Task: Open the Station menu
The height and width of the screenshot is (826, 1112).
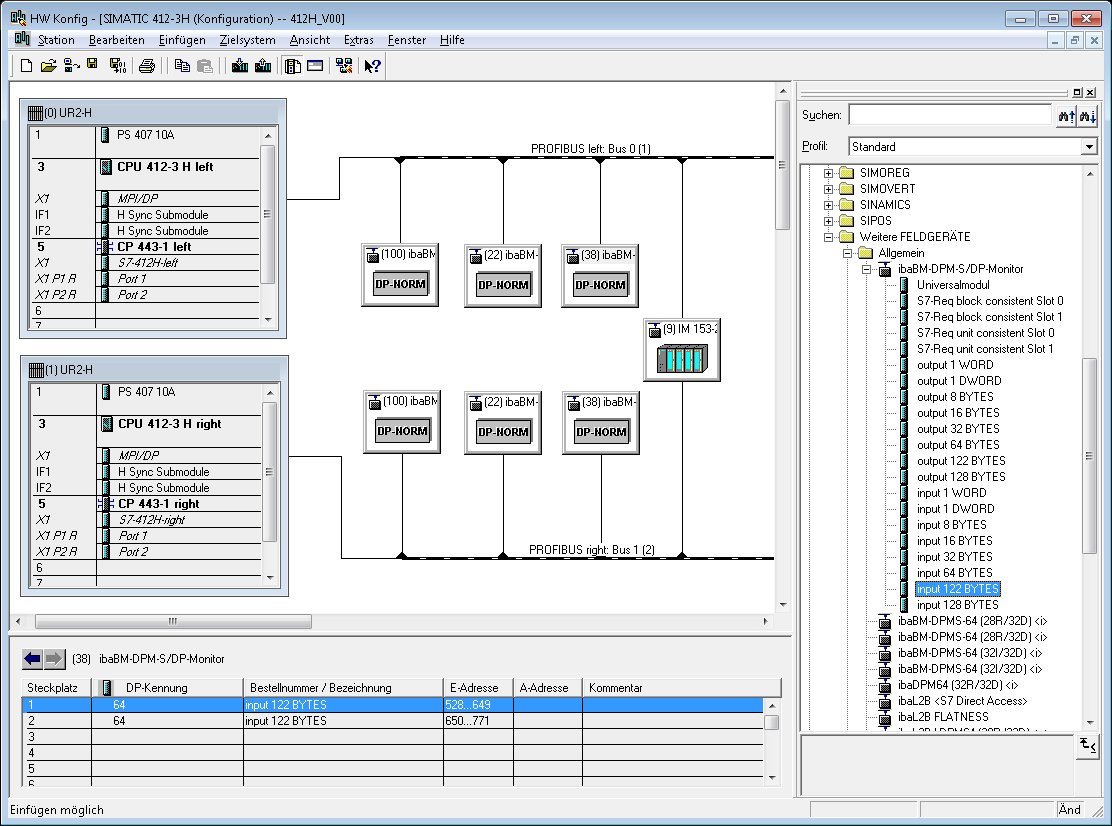Action: pos(56,40)
